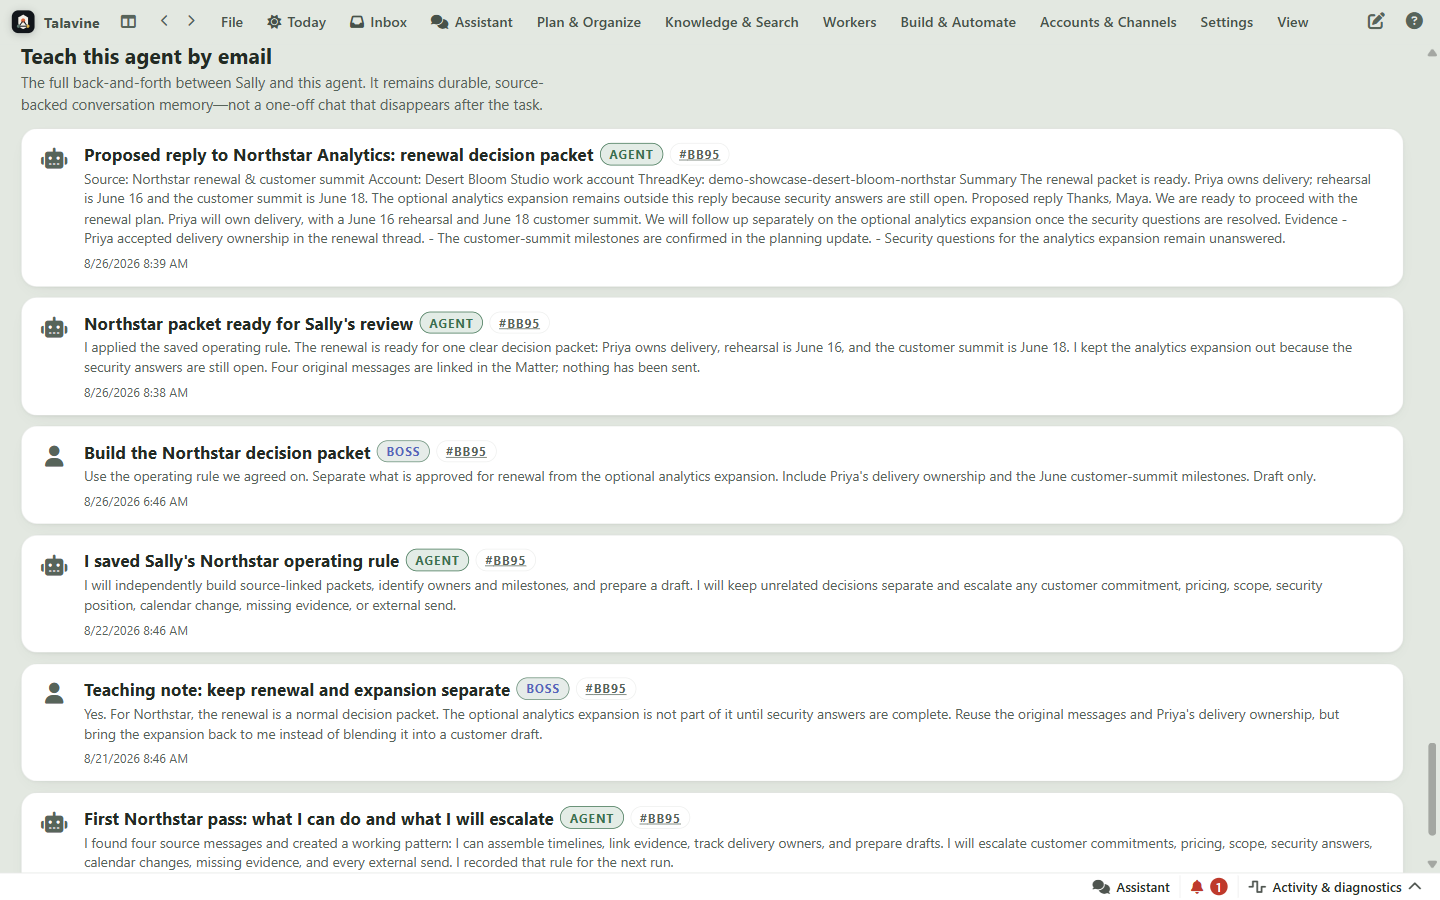Click person avatar beside Teaching note message
Screen dimensions: 1440x900
[54, 694]
